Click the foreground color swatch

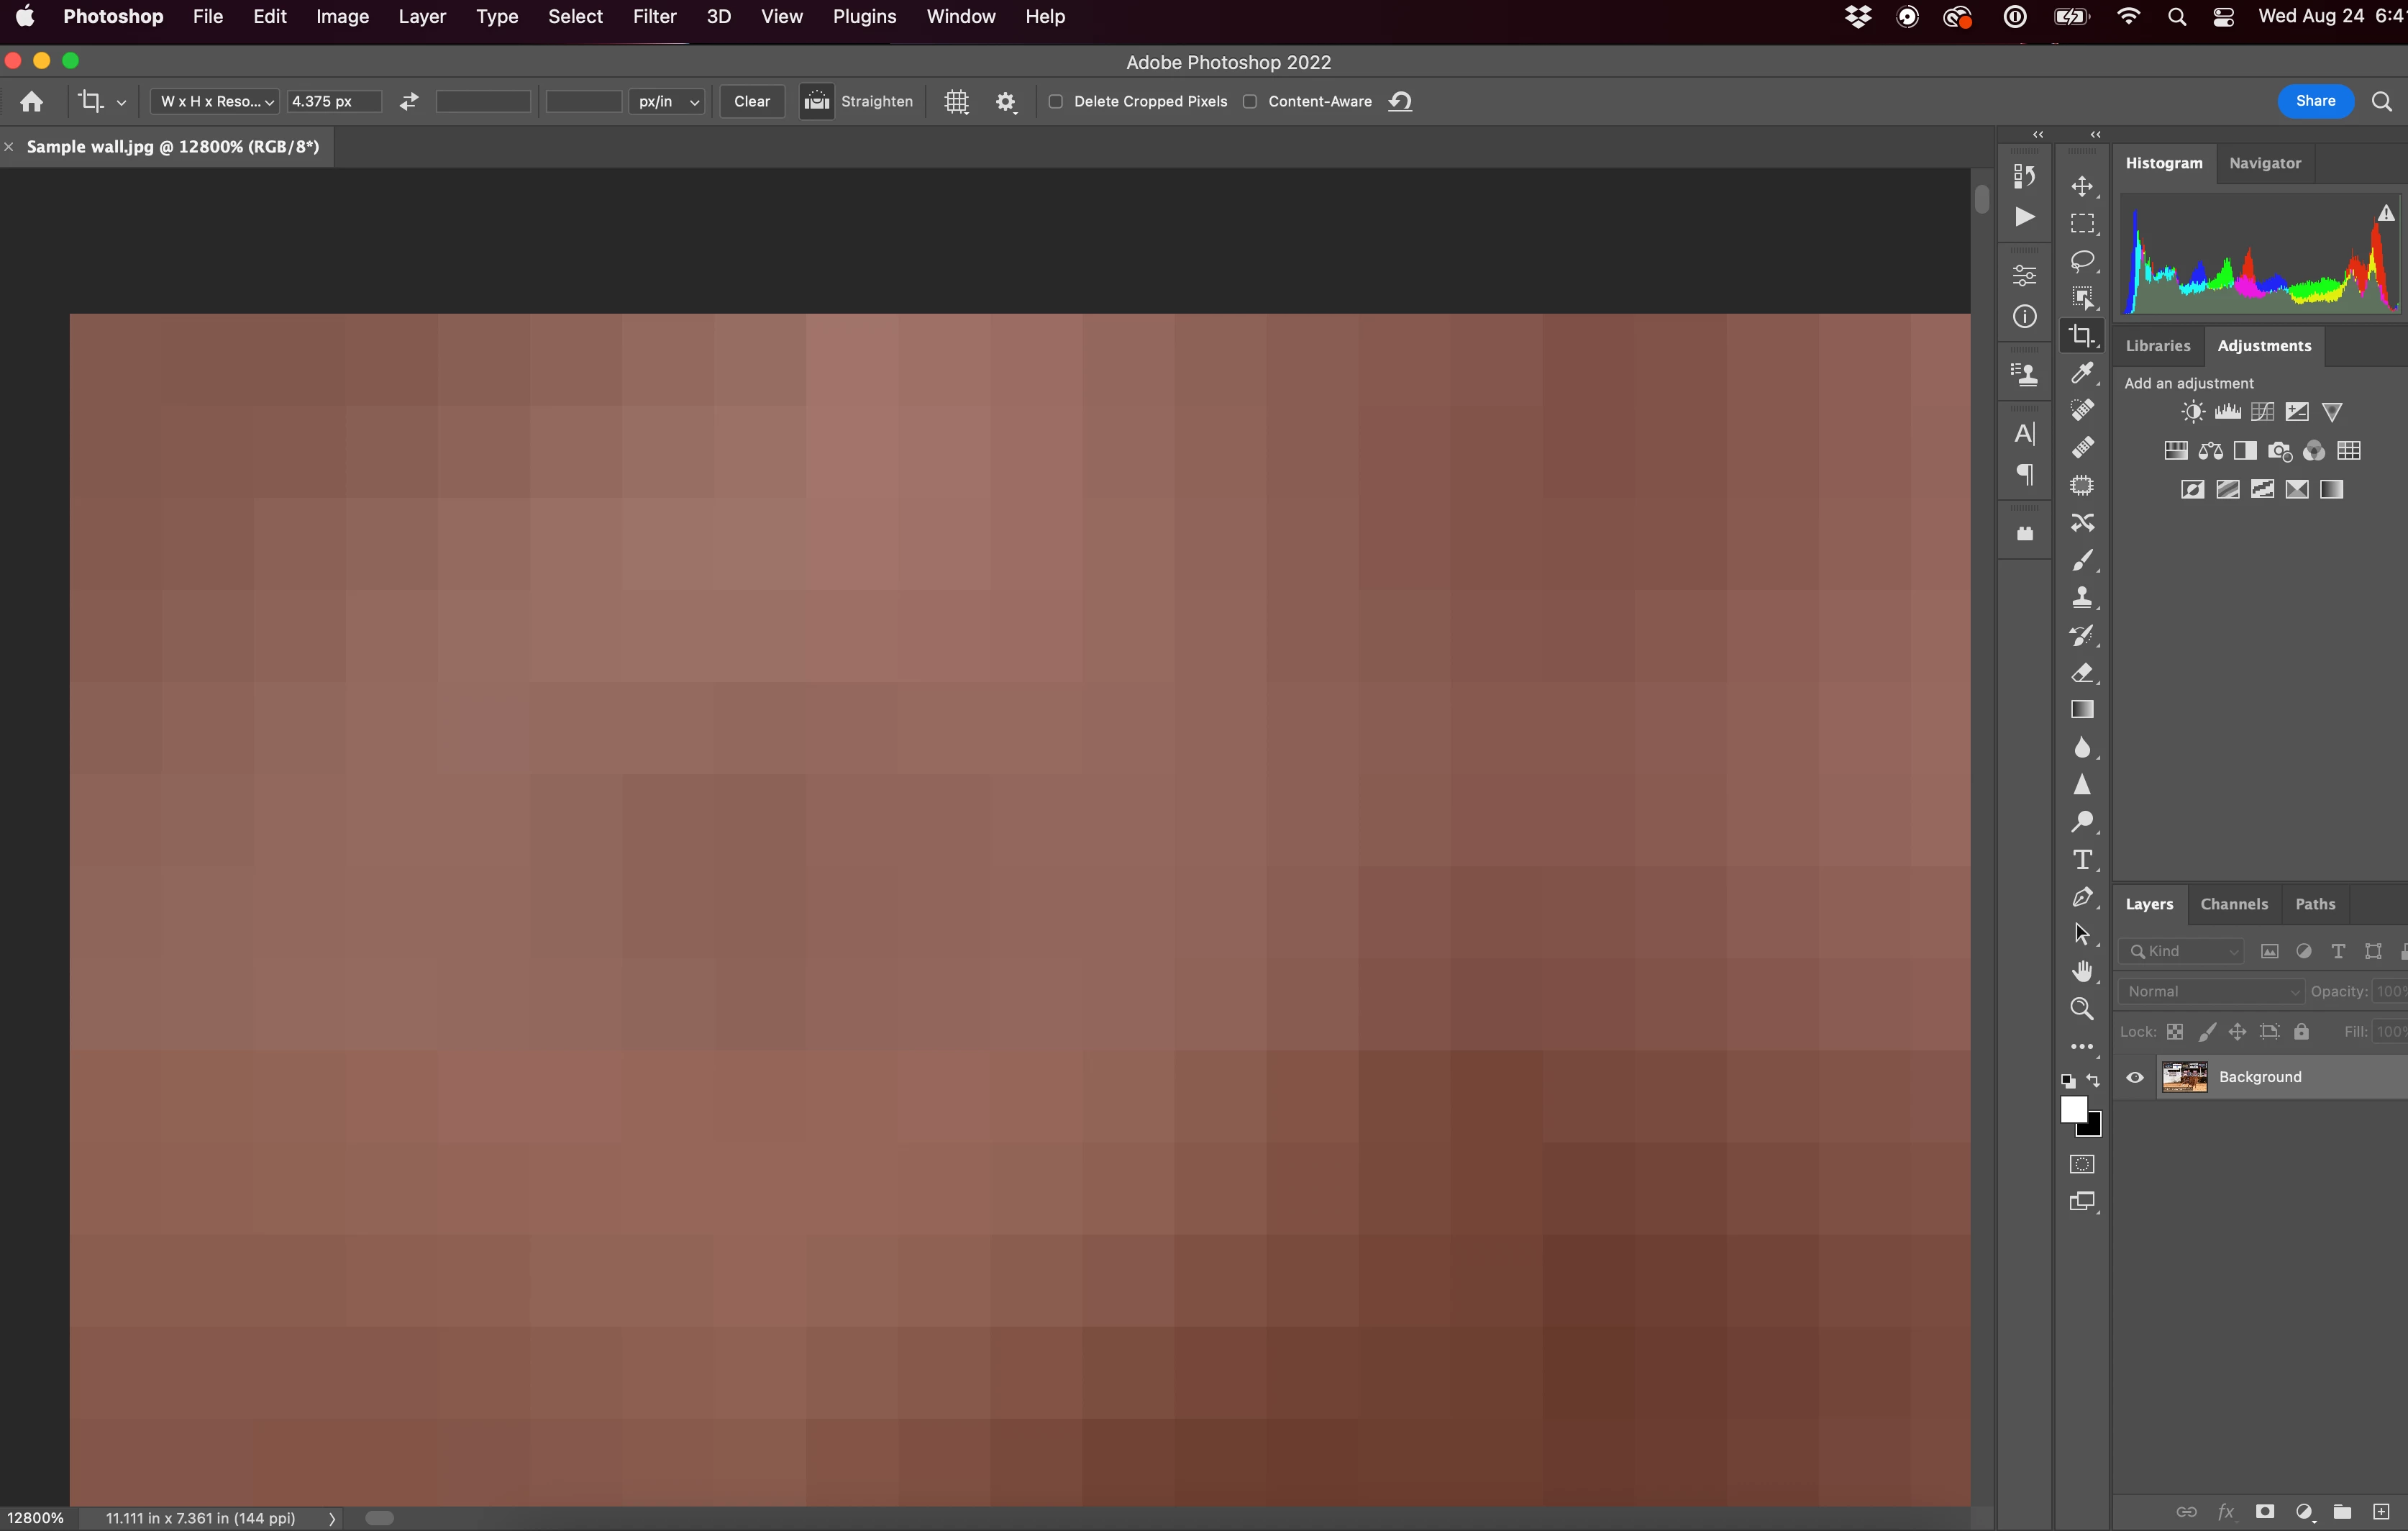2074,1109
